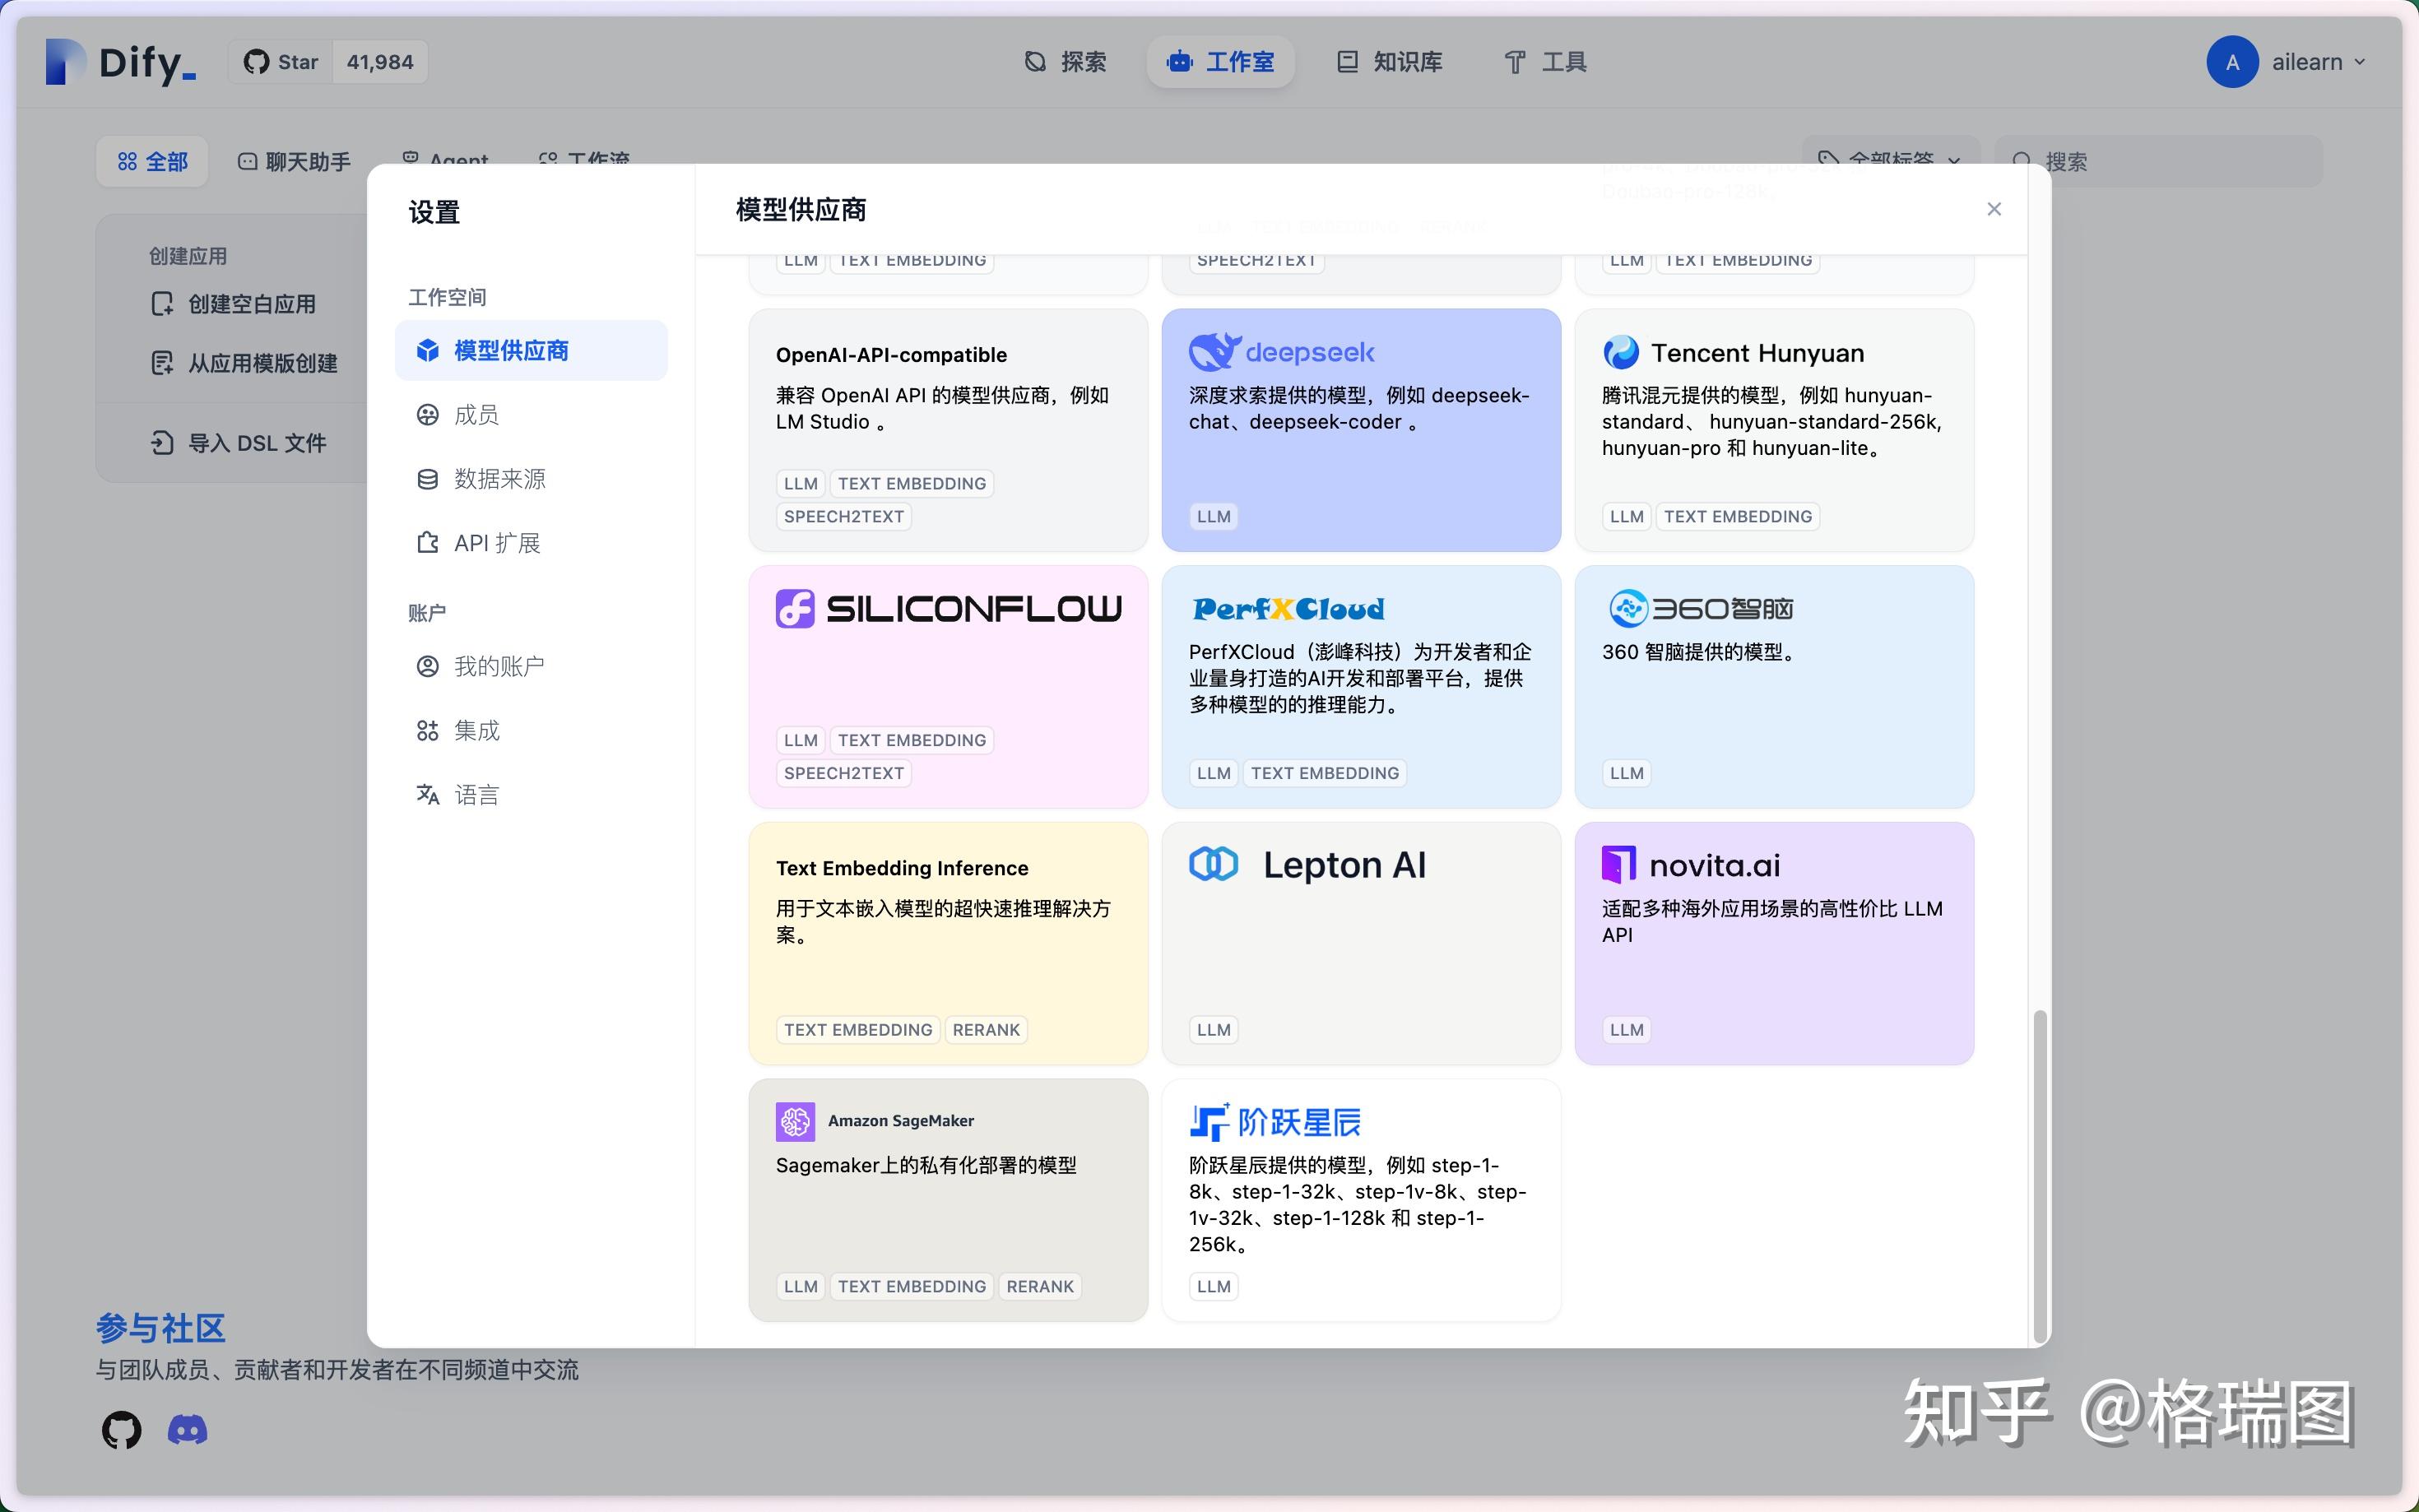Screen dimensions: 2419x1512
Task: Open the 成员 settings menu item
Action: coord(476,415)
